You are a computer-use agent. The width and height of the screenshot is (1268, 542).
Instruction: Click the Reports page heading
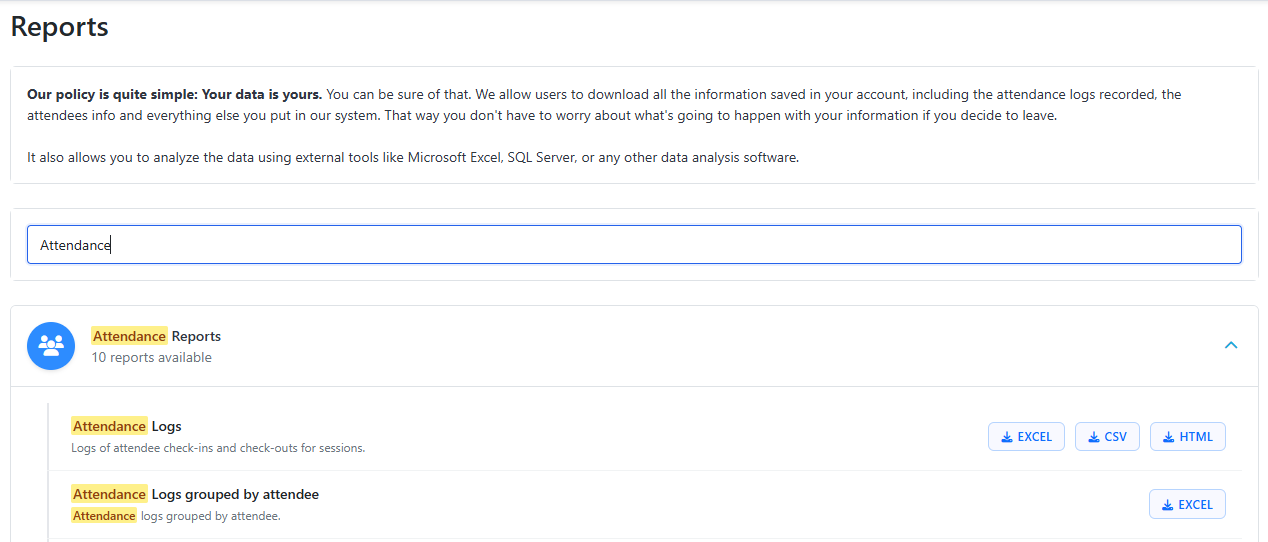pyautogui.click(x=60, y=27)
